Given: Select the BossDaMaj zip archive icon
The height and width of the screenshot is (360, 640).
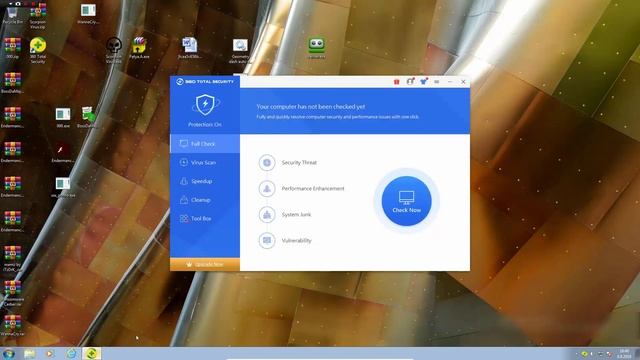Looking at the screenshot, I should point(13,82).
